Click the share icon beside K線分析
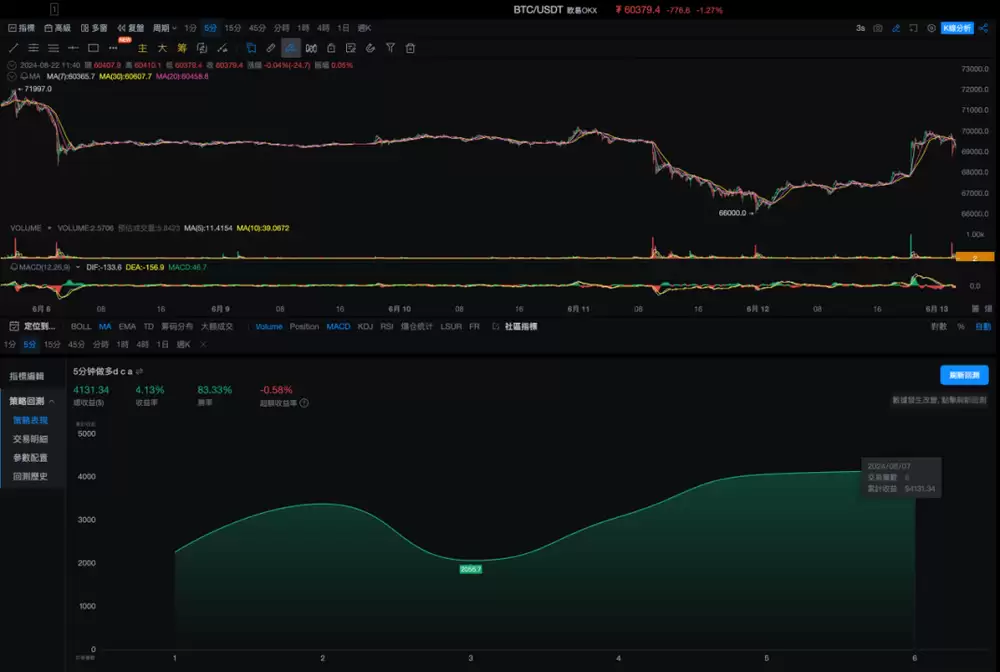 pos(984,28)
